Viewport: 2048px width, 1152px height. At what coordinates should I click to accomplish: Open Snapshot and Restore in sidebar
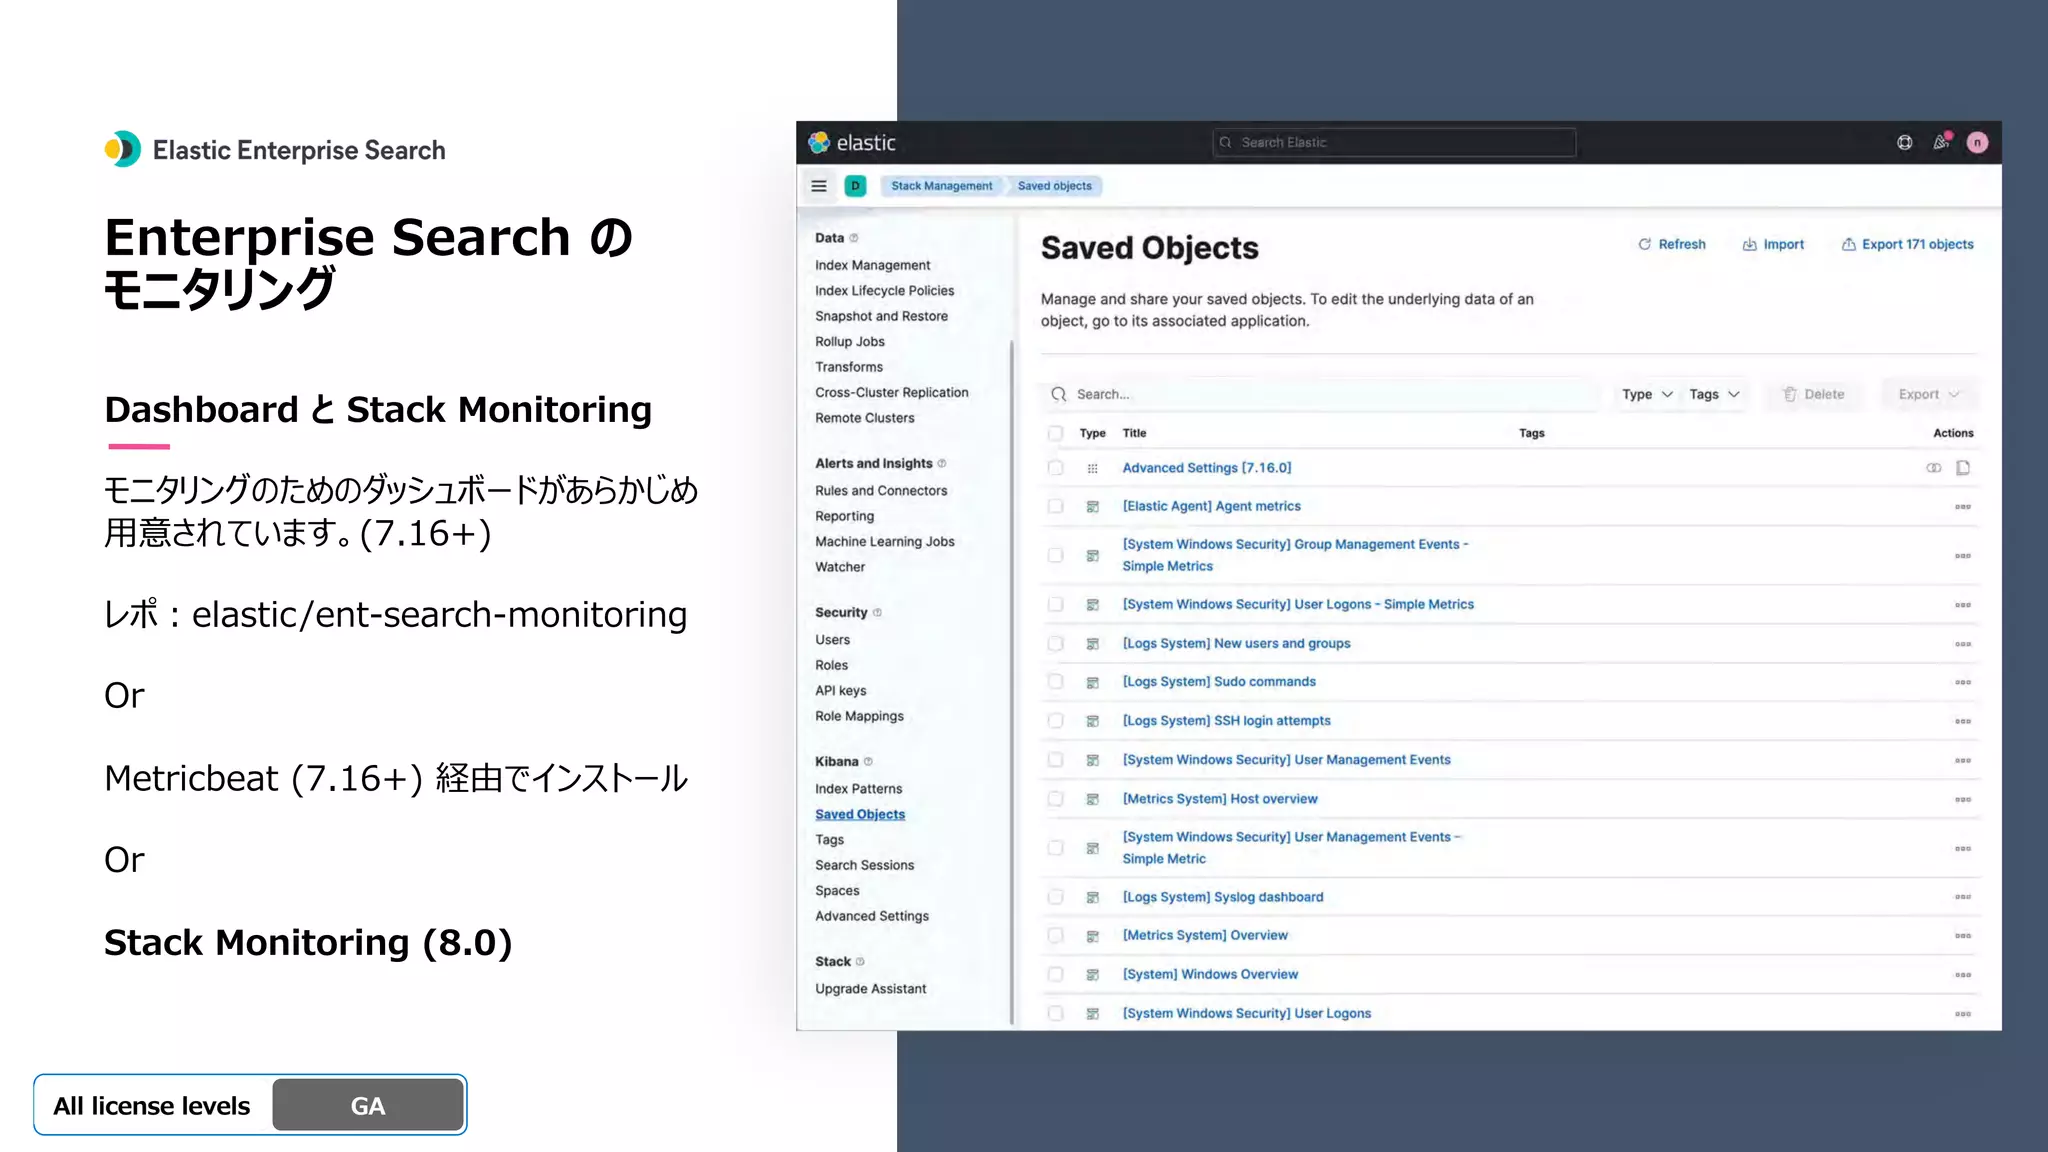pos(881,316)
